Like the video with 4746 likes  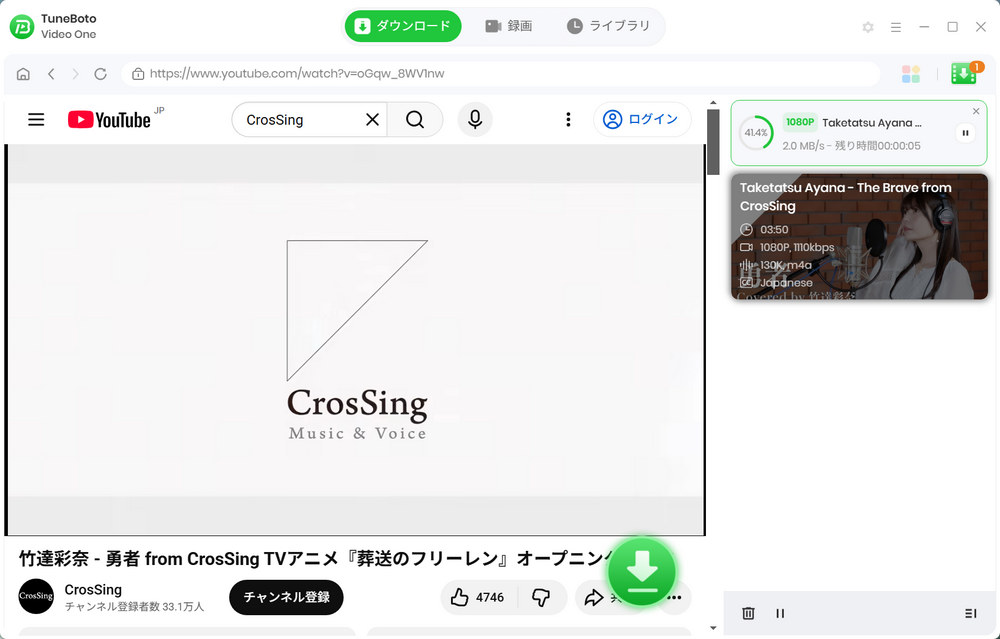pos(478,598)
